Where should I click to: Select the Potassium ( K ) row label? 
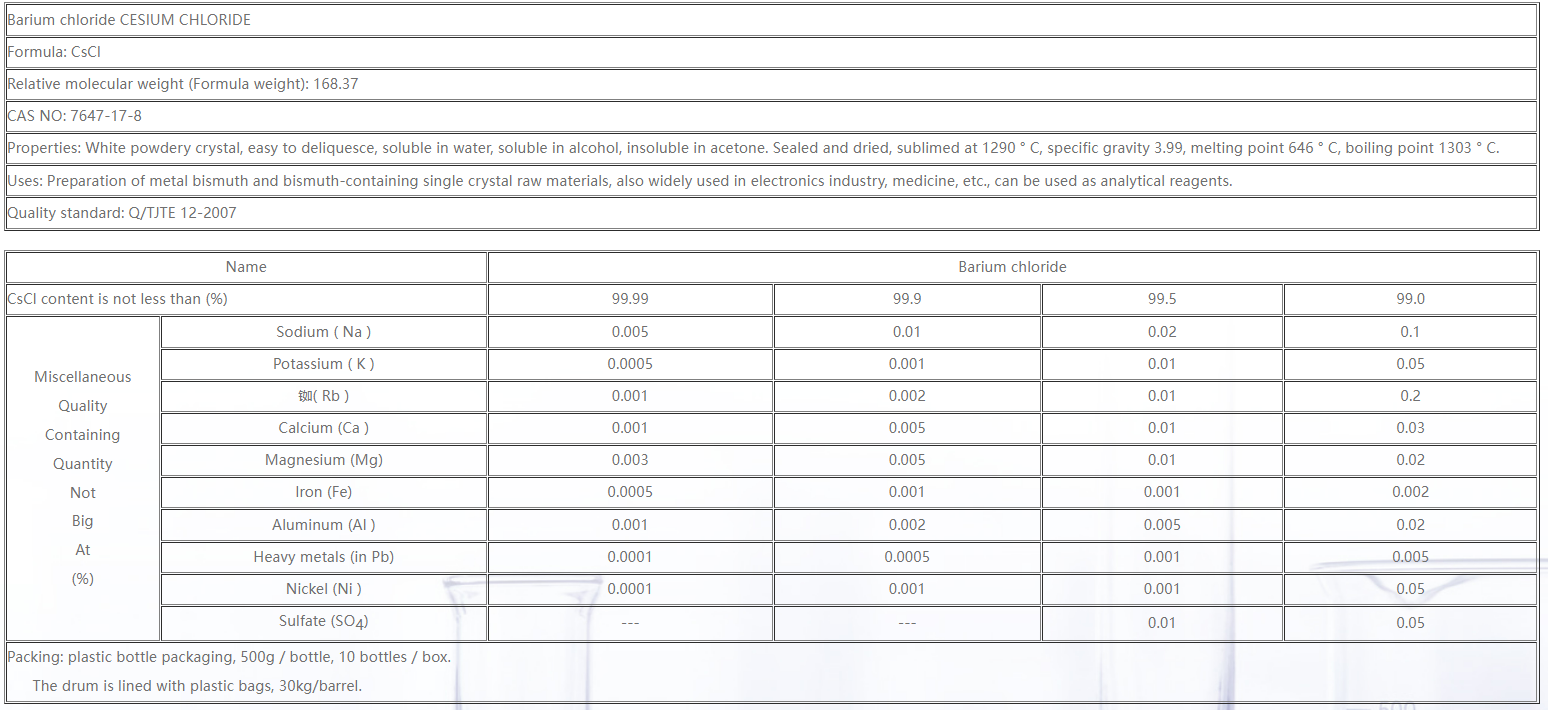tap(324, 364)
